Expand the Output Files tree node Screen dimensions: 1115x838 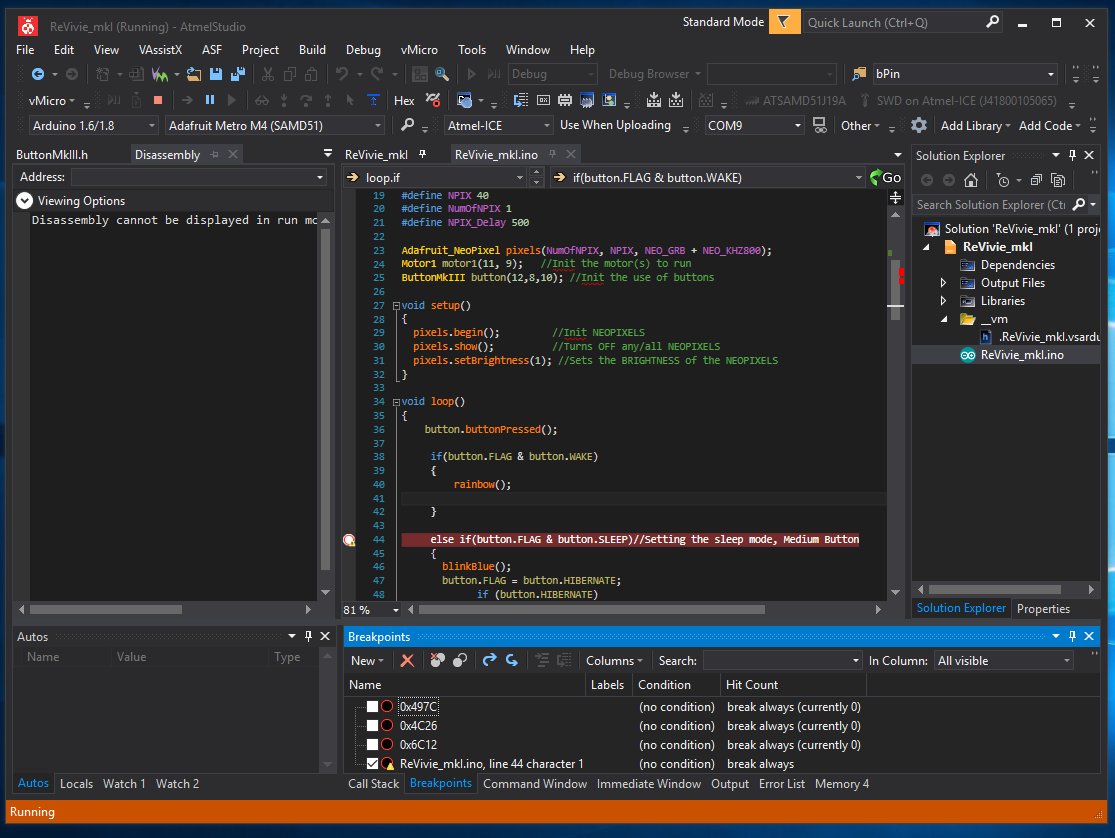point(944,283)
